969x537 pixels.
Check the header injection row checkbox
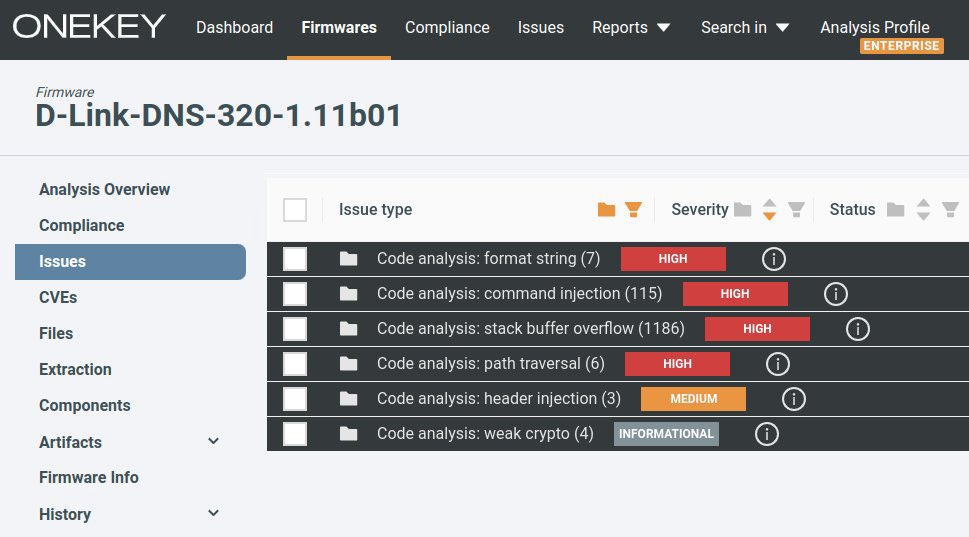pos(295,399)
